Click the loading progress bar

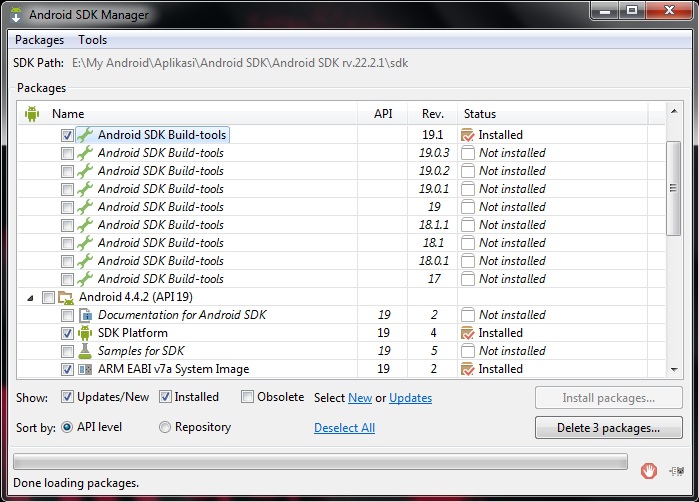[321, 462]
